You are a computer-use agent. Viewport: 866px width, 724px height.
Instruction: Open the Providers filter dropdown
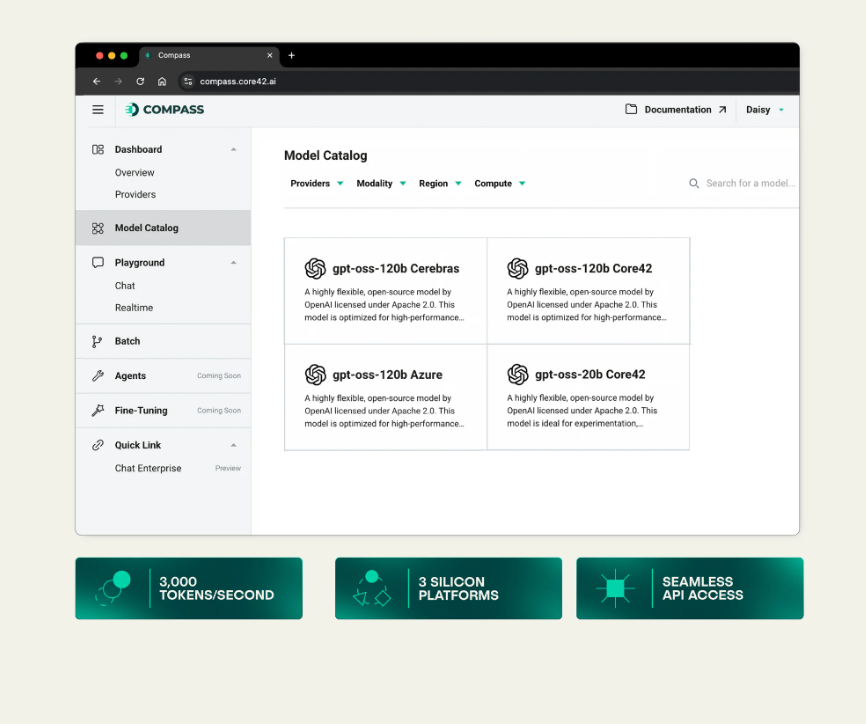pos(317,184)
